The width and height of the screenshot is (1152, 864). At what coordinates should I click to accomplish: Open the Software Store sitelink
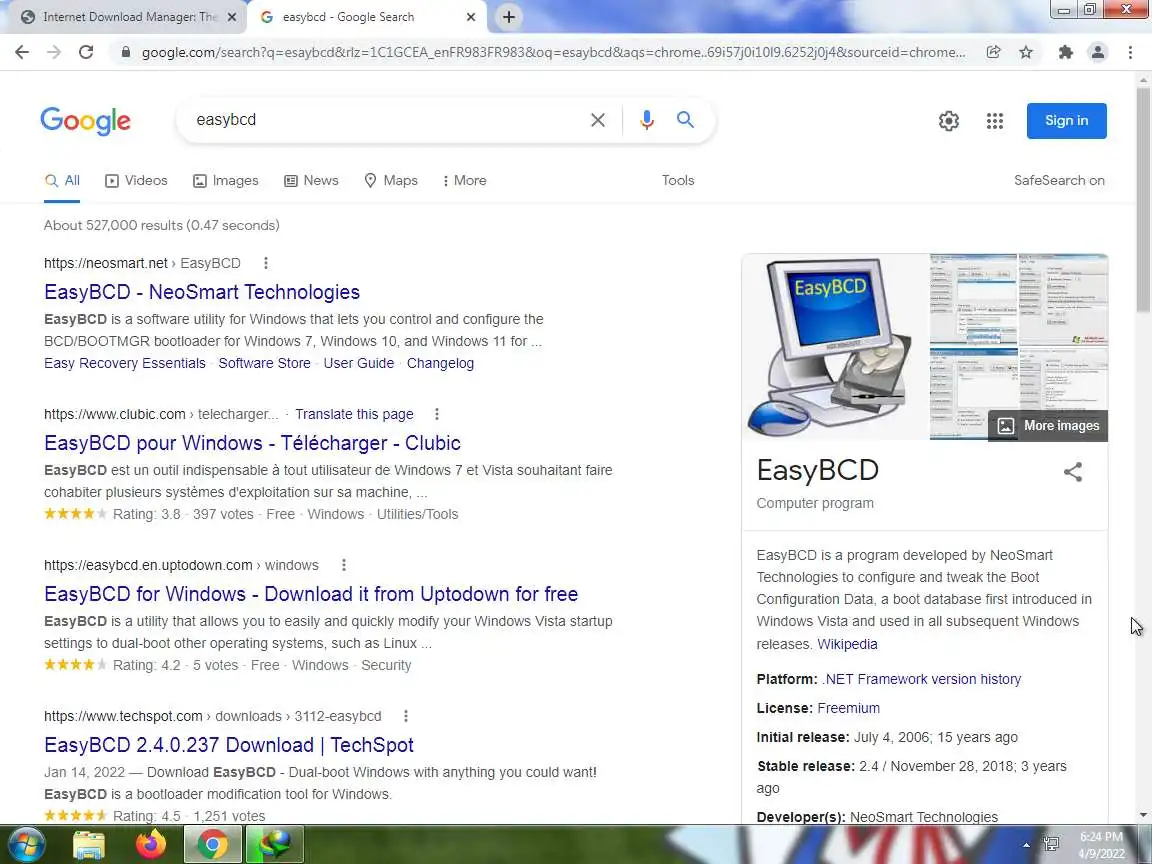coord(264,363)
